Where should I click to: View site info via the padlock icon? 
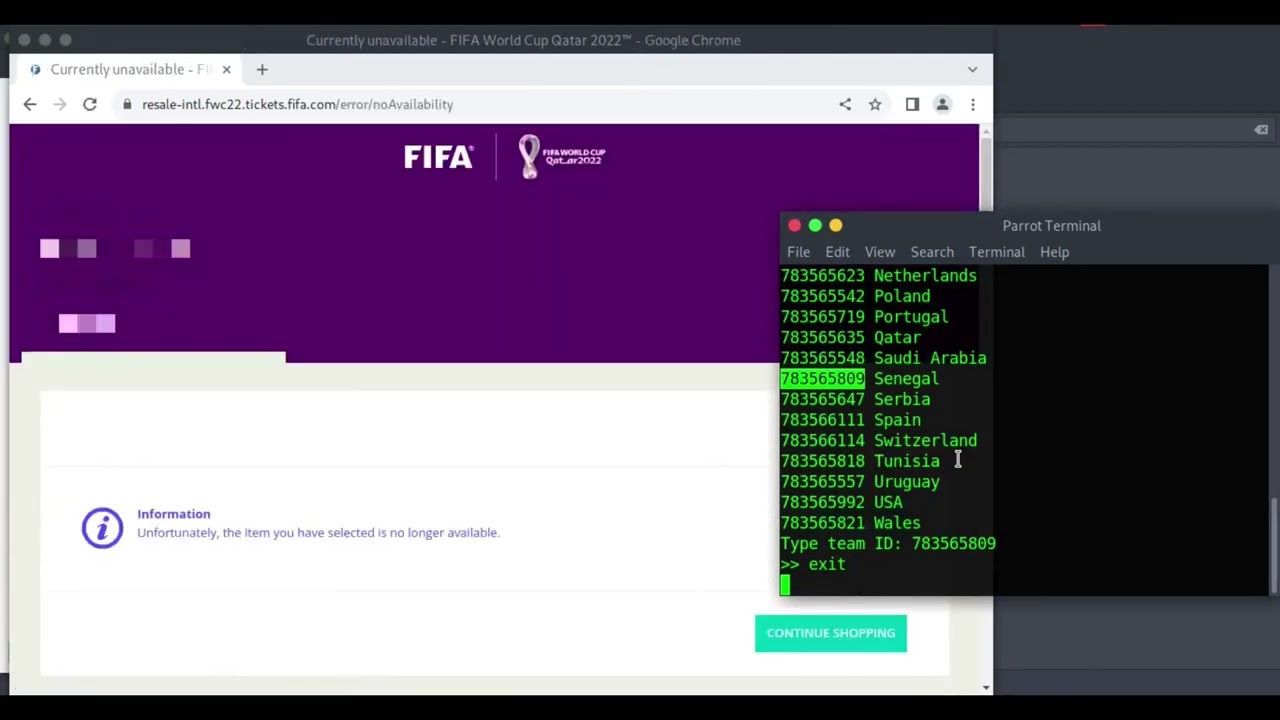pyautogui.click(x=127, y=104)
